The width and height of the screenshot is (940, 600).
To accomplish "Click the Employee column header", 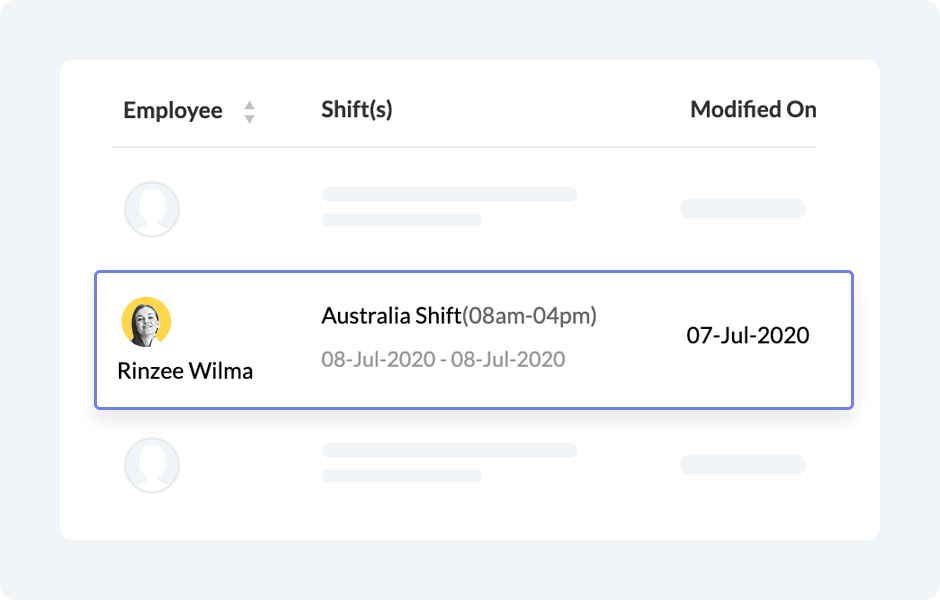I will (x=172, y=111).
